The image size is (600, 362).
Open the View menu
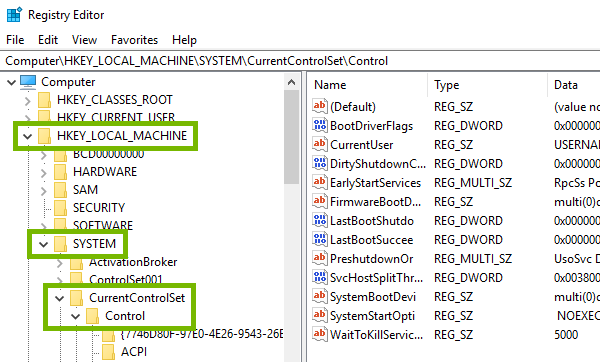(84, 40)
